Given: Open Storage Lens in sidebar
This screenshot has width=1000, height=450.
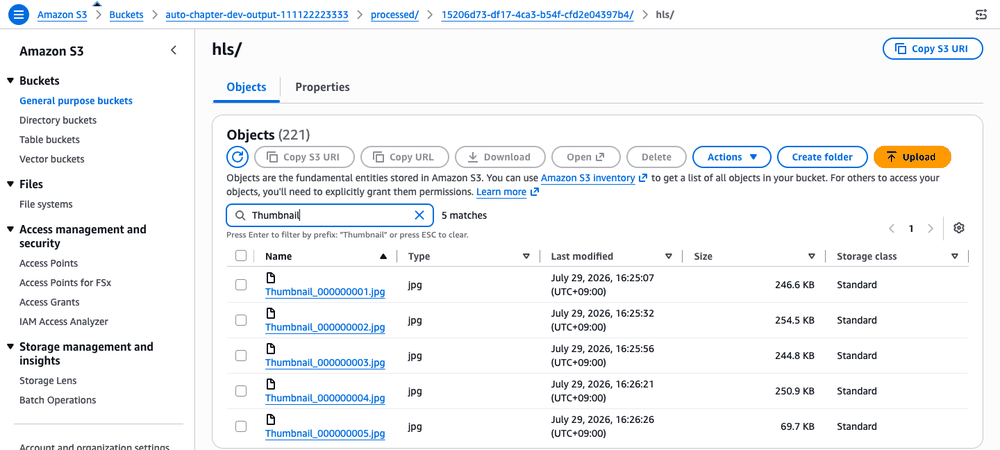Looking at the screenshot, I should click(x=48, y=381).
